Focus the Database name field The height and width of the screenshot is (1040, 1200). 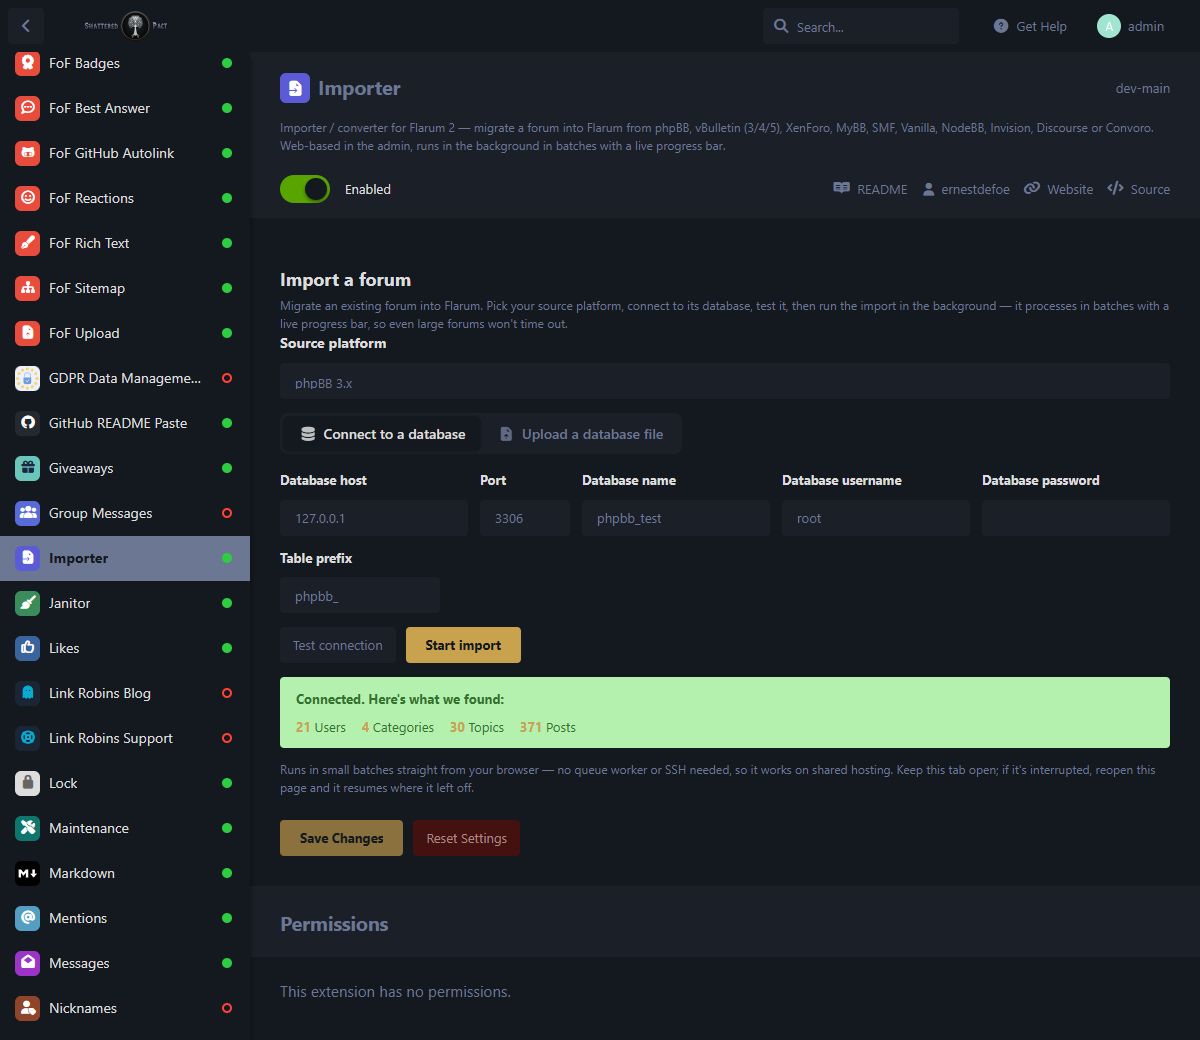pos(676,518)
